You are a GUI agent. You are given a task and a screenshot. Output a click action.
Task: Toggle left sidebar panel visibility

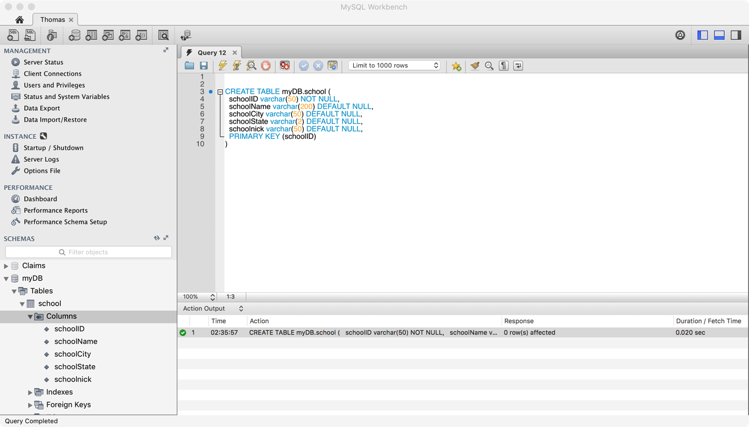(702, 35)
